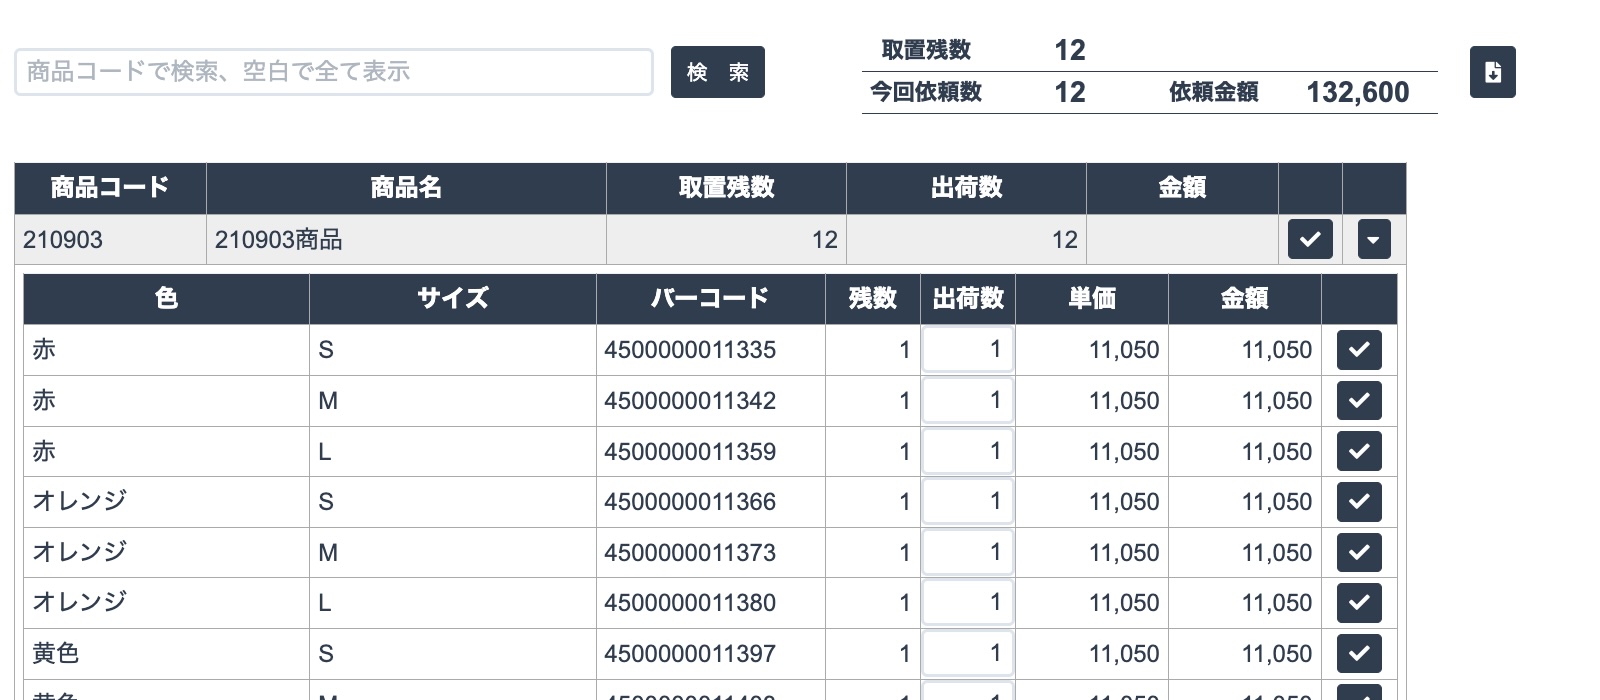Click the 商品コード column header
The width and height of the screenshot is (1600, 700).
coord(110,188)
